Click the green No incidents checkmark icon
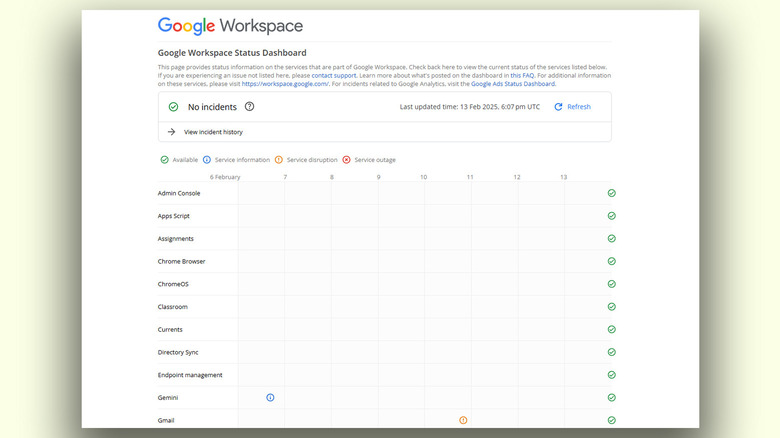Image resolution: width=780 pixels, height=438 pixels. [173, 107]
